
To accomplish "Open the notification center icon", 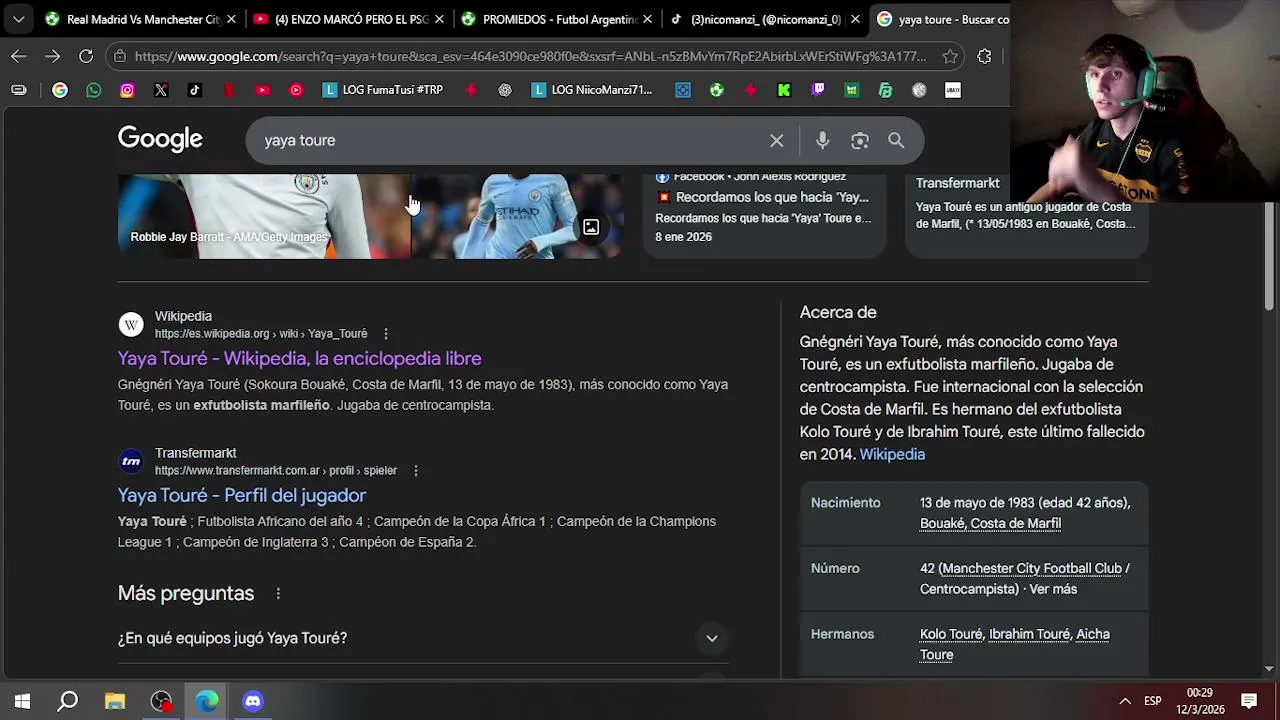I will point(1249,701).
